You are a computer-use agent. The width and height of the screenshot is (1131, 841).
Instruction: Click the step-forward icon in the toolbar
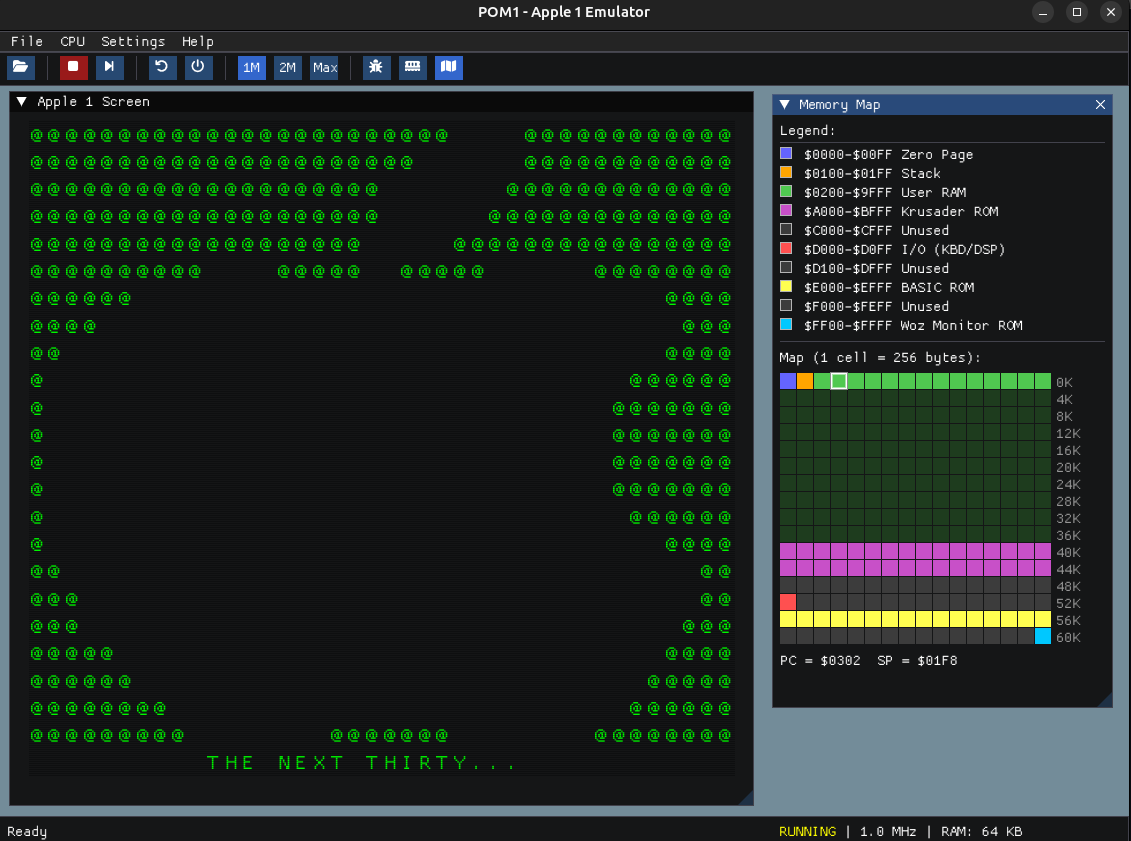109,67
